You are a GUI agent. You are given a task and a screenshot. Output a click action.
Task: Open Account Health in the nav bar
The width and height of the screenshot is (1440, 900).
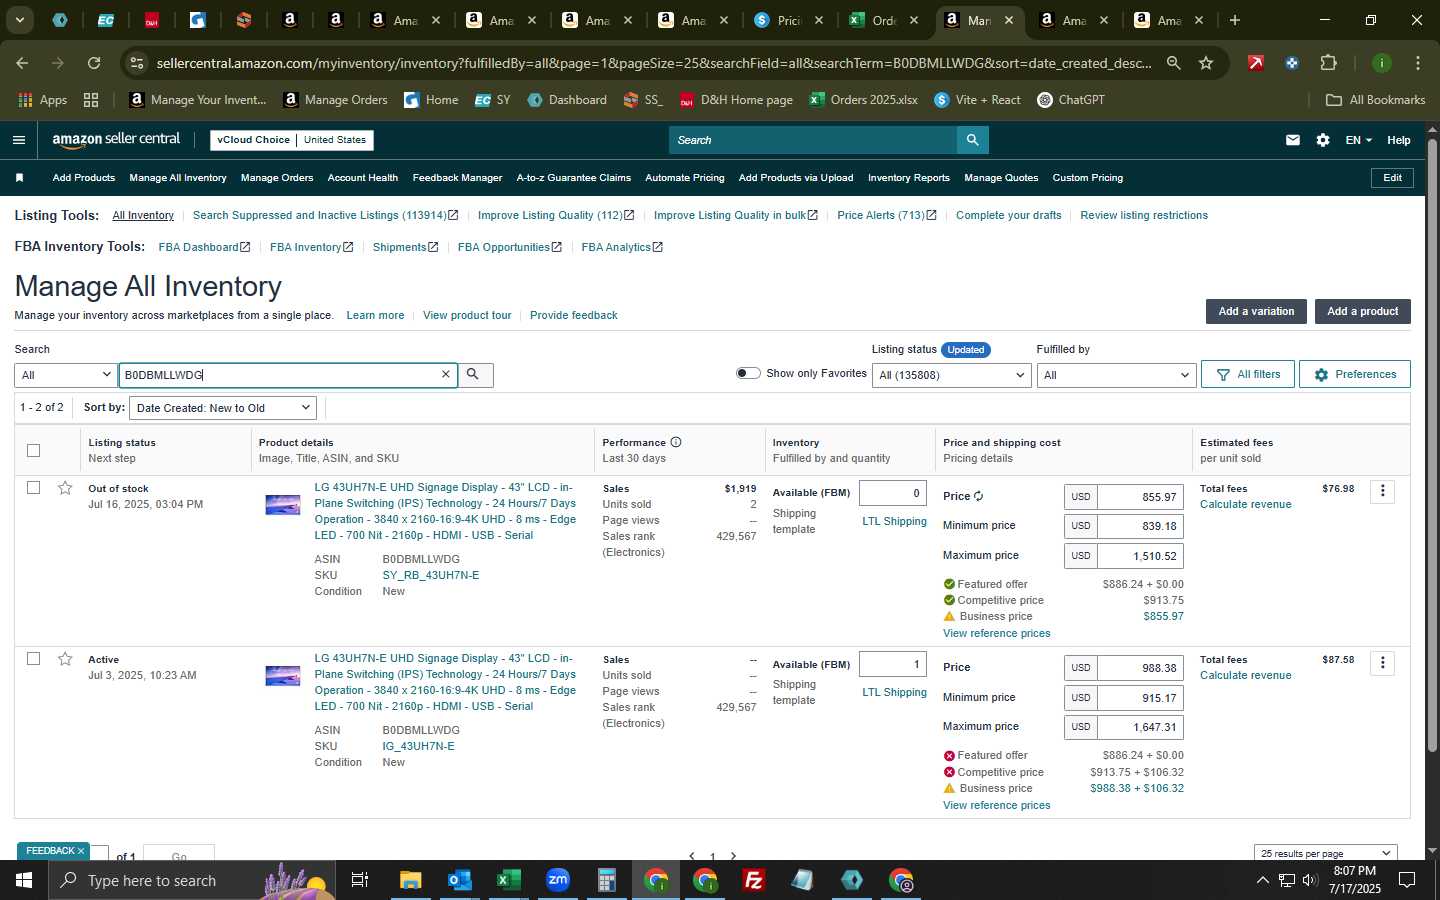pos(363,178)
